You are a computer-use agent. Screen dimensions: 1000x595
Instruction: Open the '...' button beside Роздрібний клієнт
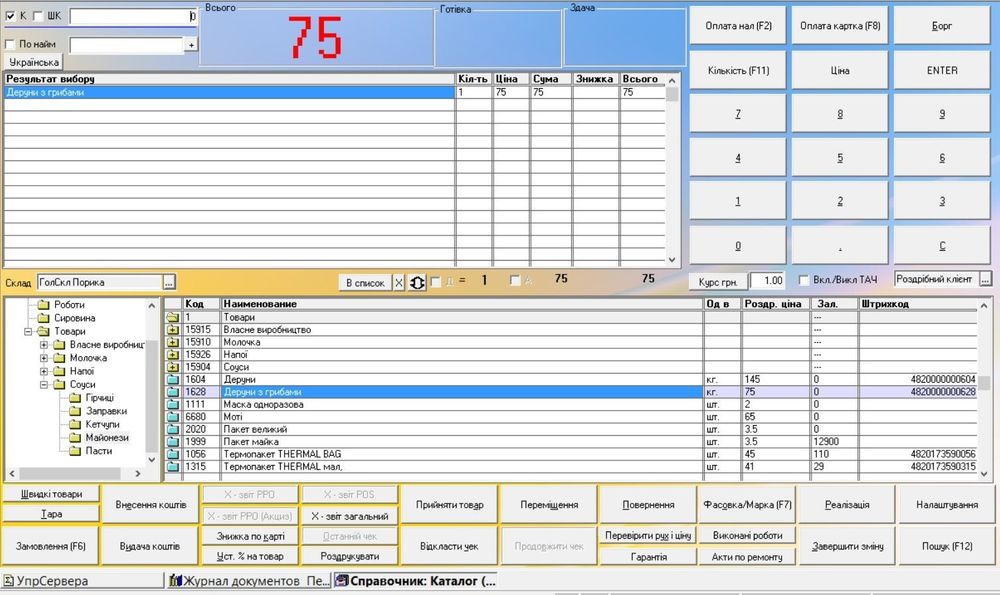click(985, 279)
